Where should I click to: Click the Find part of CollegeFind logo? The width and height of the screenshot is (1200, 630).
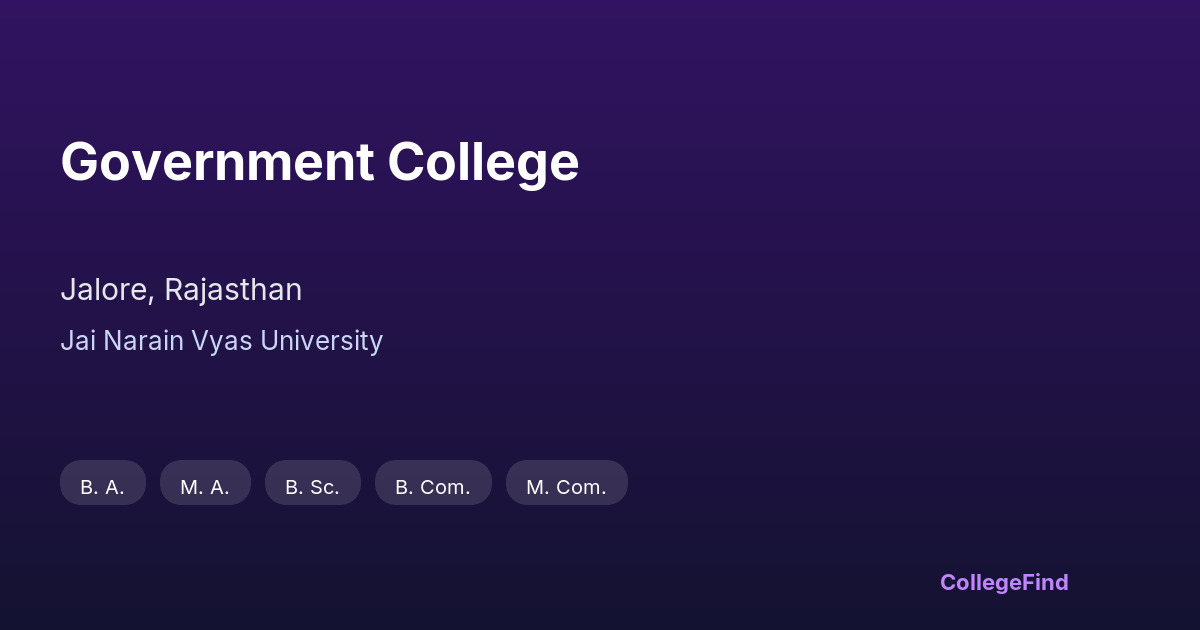coord(1045,582)
